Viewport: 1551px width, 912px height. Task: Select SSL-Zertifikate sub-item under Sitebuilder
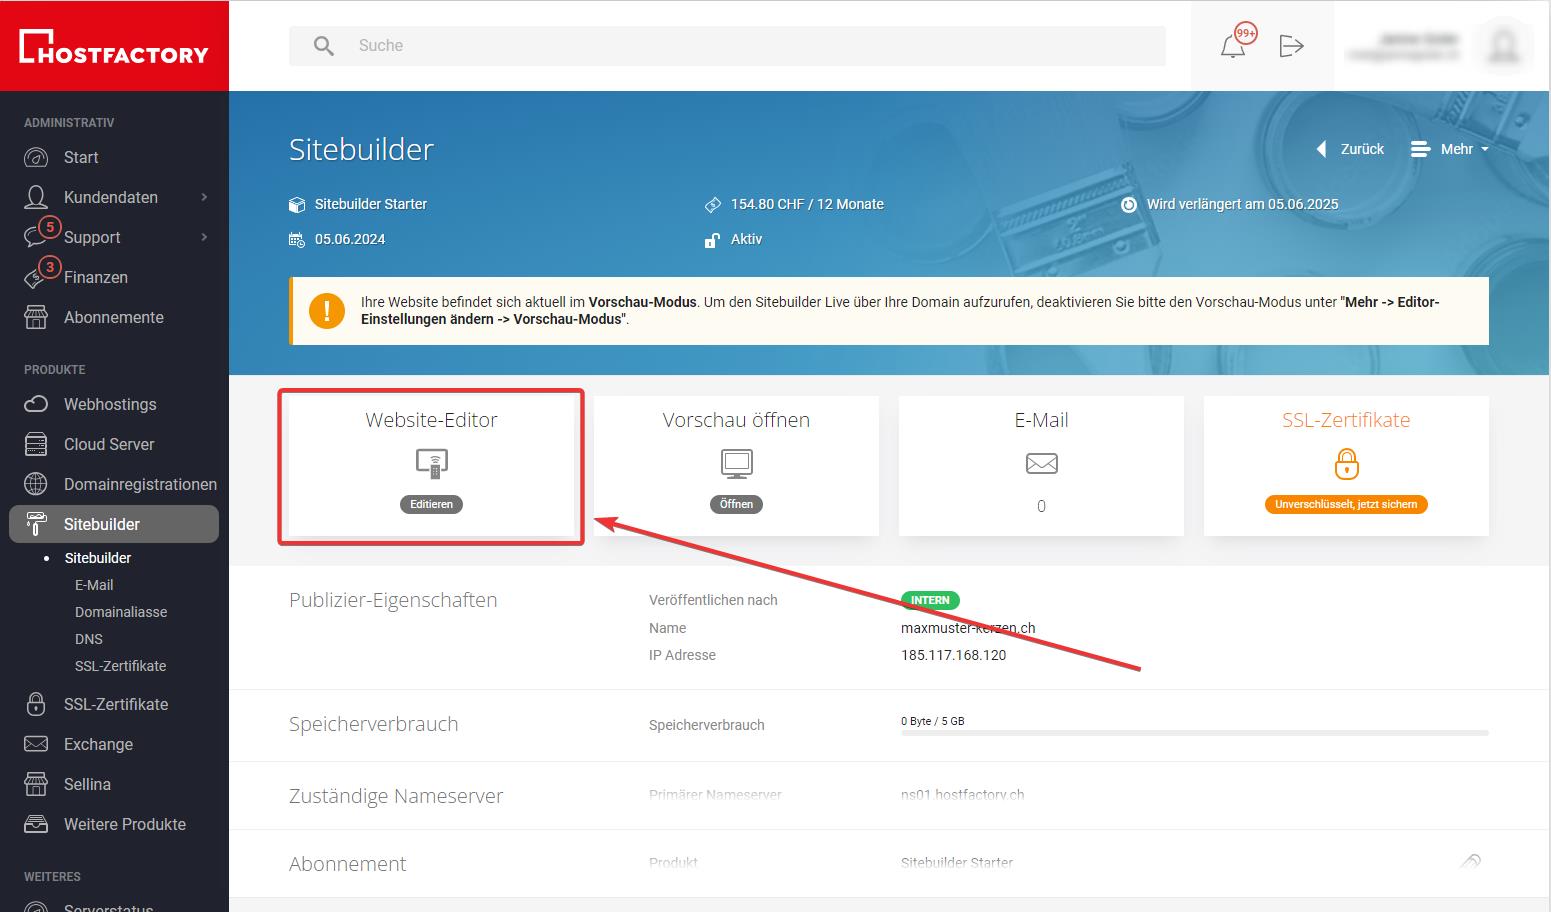[x=120, y=666]
